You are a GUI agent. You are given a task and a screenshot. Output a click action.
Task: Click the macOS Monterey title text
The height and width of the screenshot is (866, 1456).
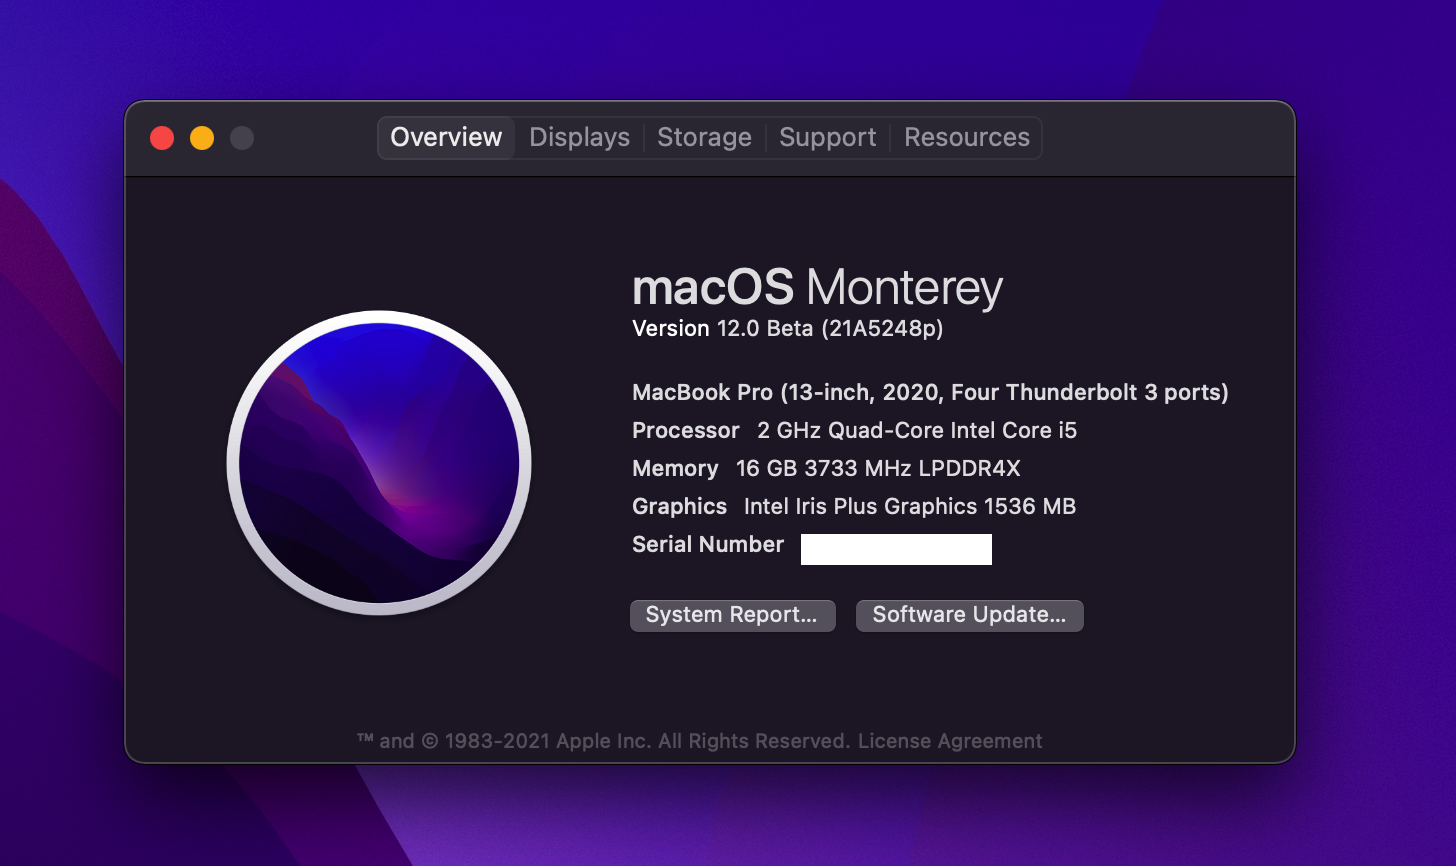pyautogui.click(x=817, y=288)
